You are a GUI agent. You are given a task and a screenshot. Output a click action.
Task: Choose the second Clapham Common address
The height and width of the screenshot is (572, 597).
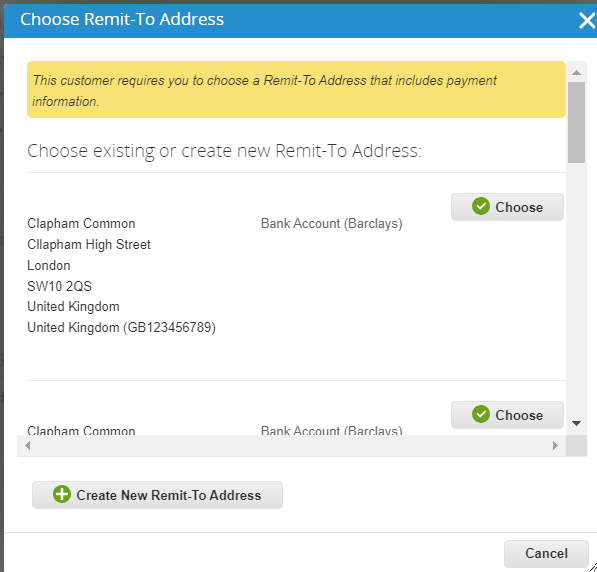(x=507, y=415)
